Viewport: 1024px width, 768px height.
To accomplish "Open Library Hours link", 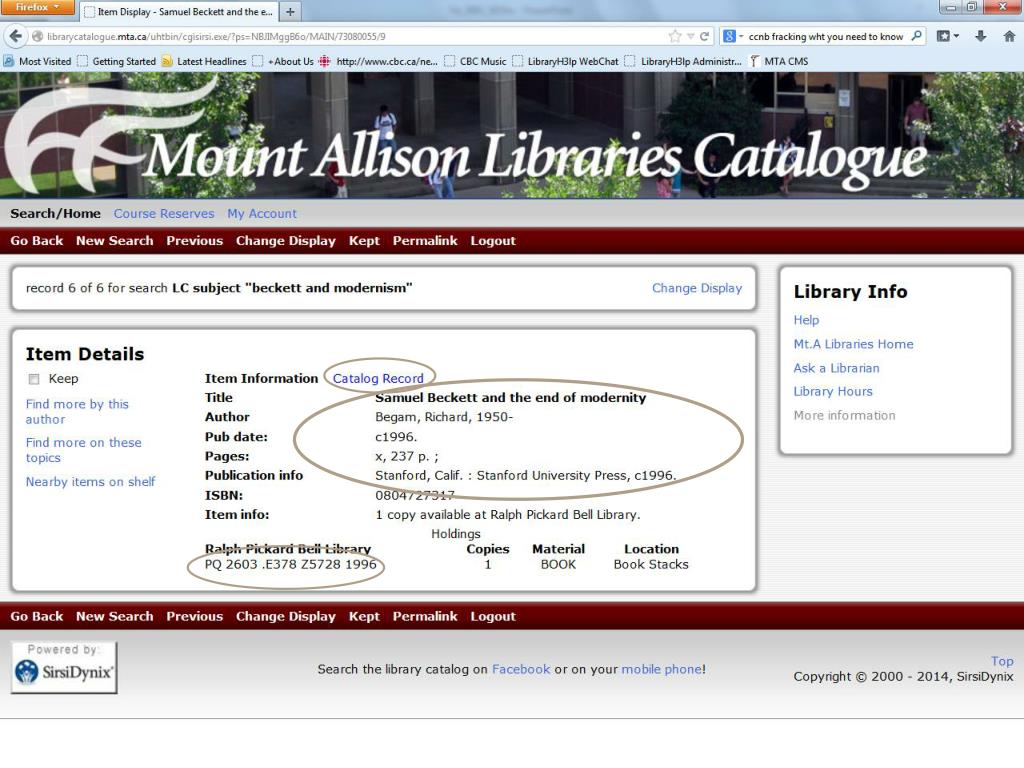I will pyautogui.click(x=833, y=392).
